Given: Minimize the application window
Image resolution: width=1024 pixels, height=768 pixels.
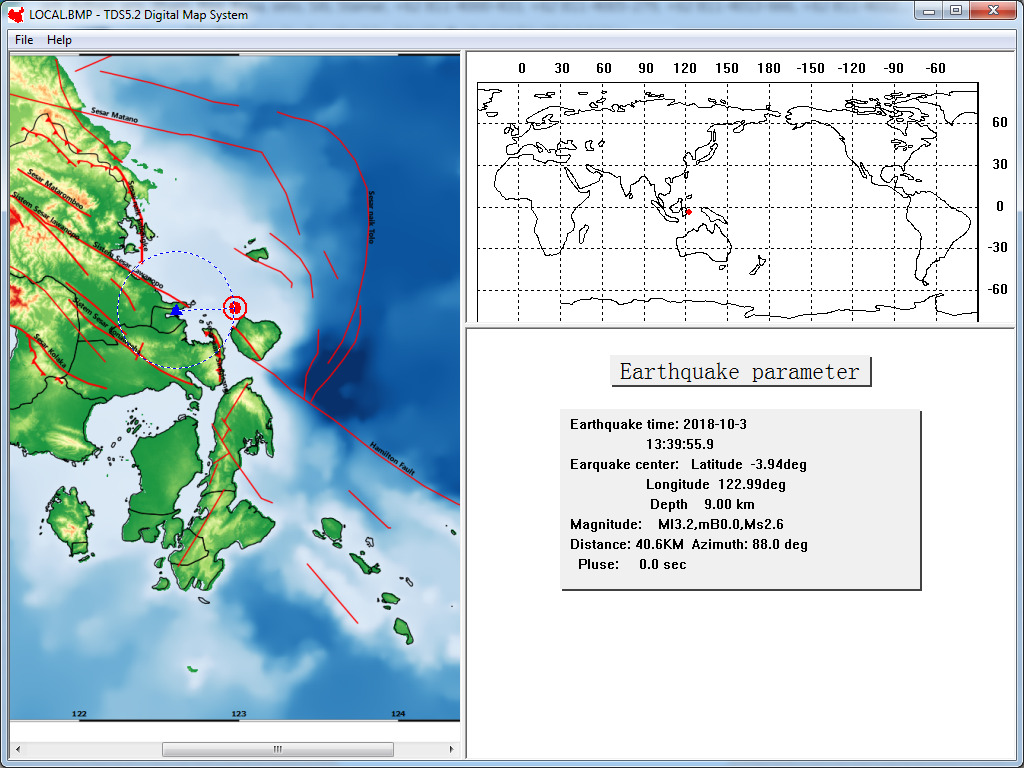Looking at the screenshot, I should pos(929,10).
